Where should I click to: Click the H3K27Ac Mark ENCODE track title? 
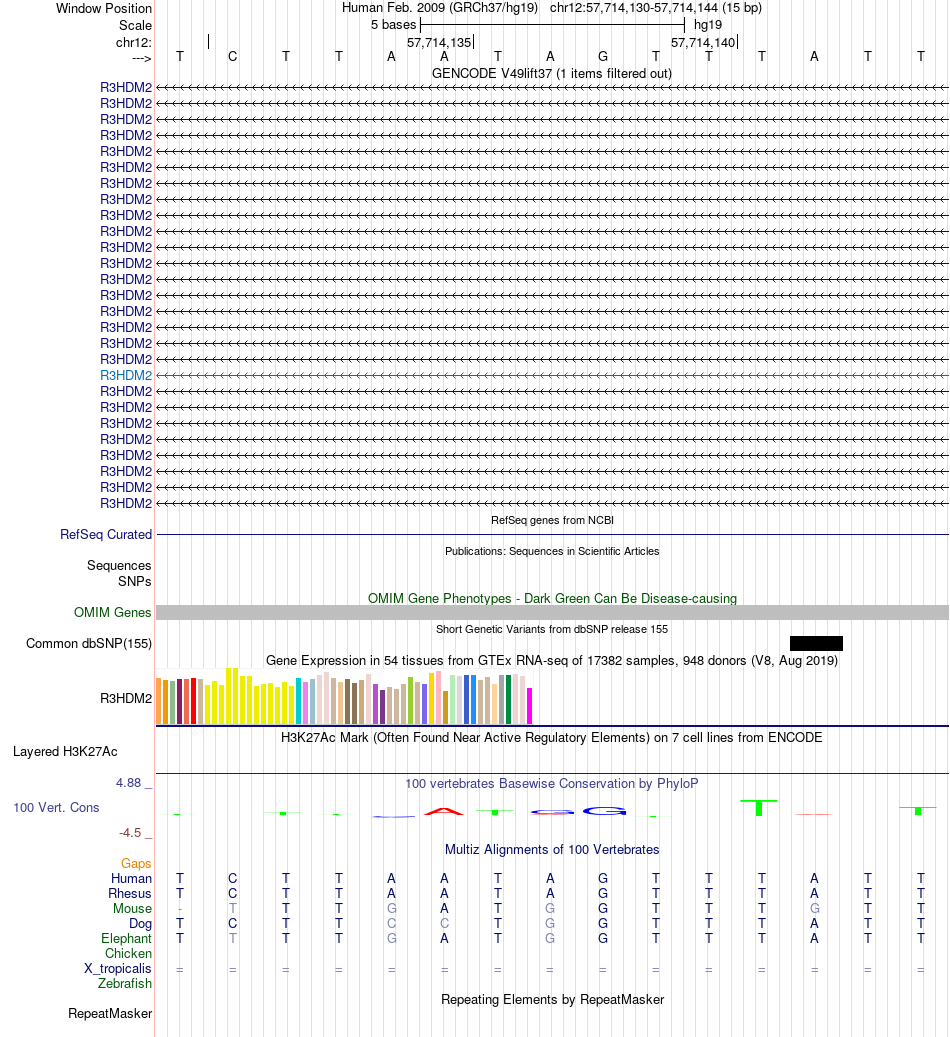pos(552,737)
